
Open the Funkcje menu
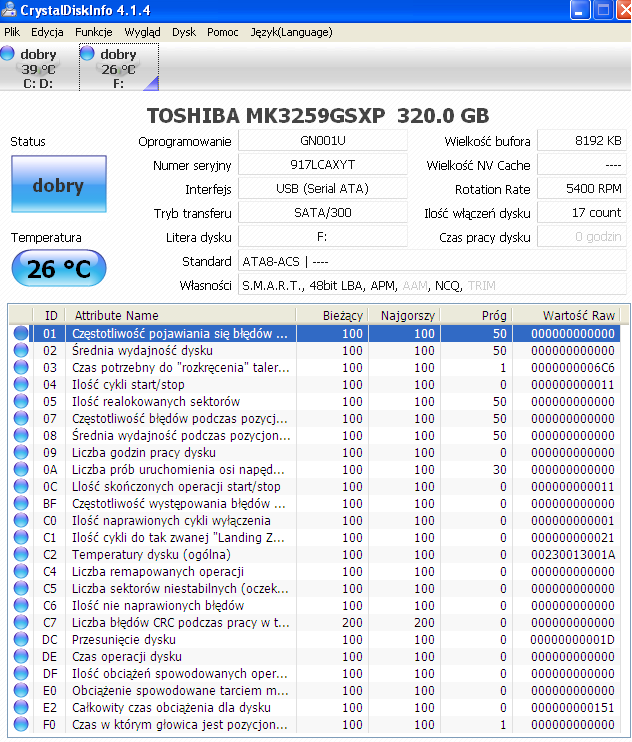94,32
